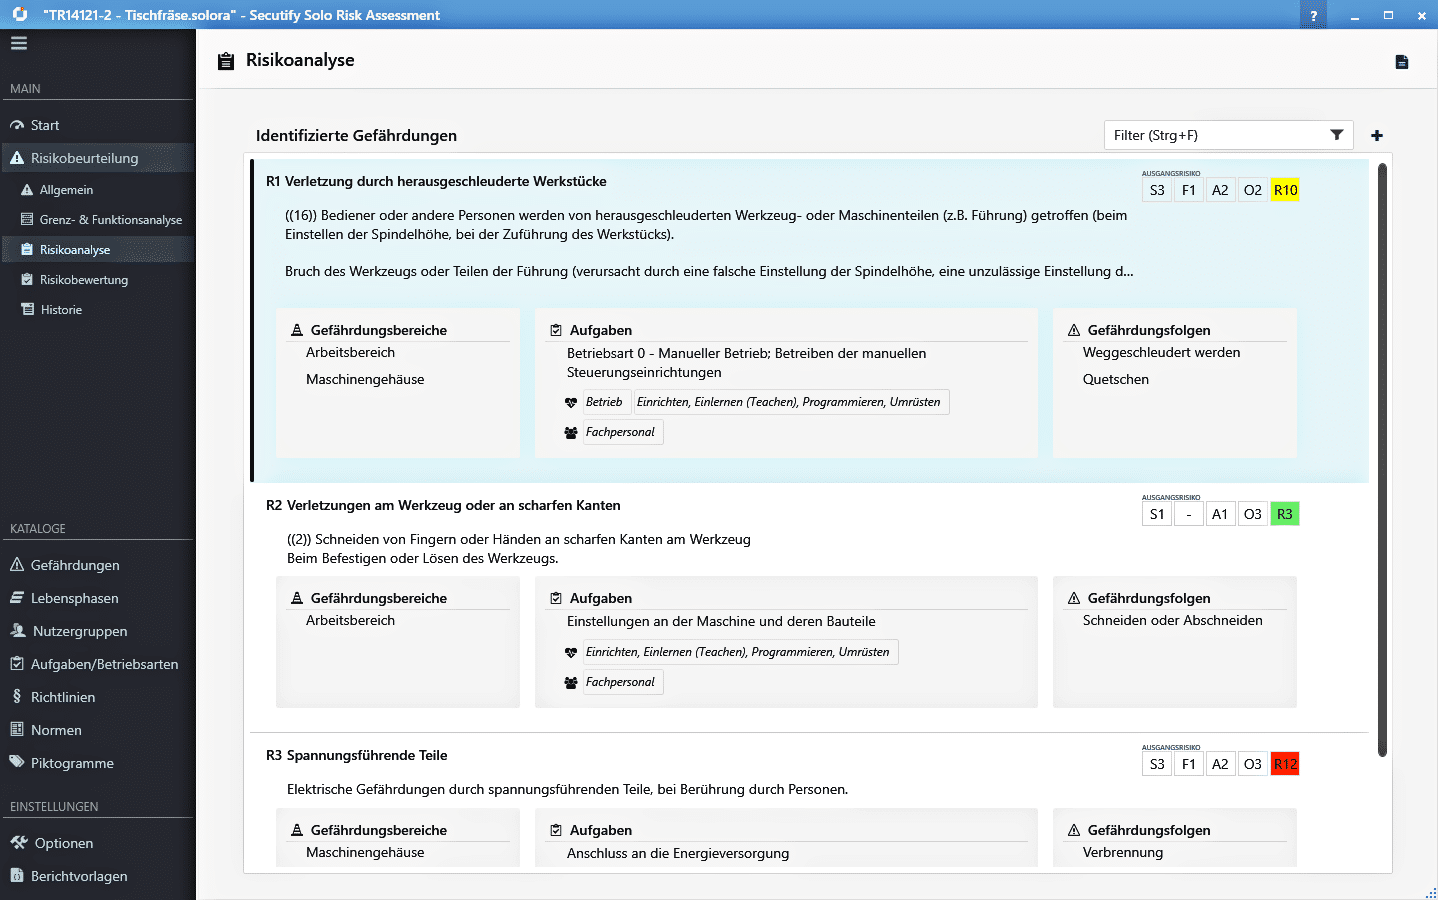
Task: Click the Richtlinien paragraph icon
Action: (x=17, y=697)
